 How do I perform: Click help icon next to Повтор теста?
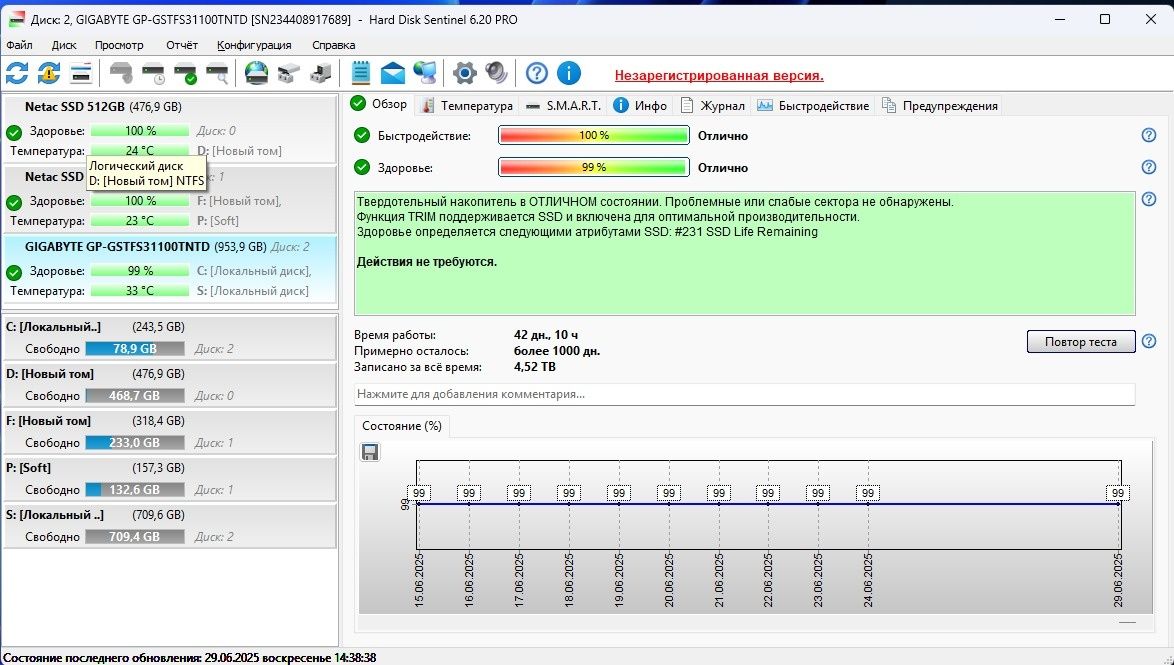click(1149, 341)
